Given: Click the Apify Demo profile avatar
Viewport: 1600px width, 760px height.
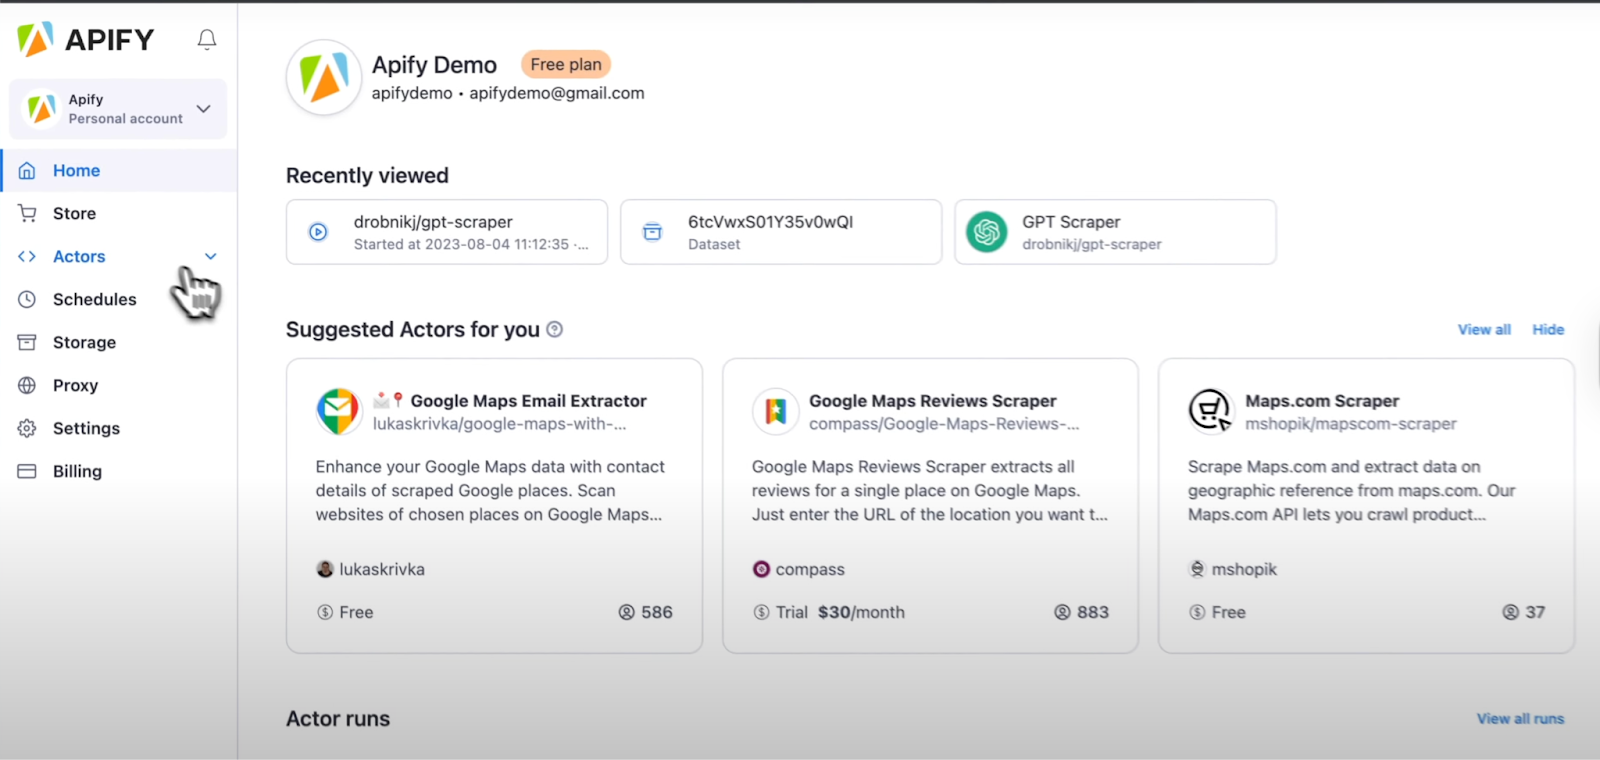Looking at the screenshot, I should (324, 77).
